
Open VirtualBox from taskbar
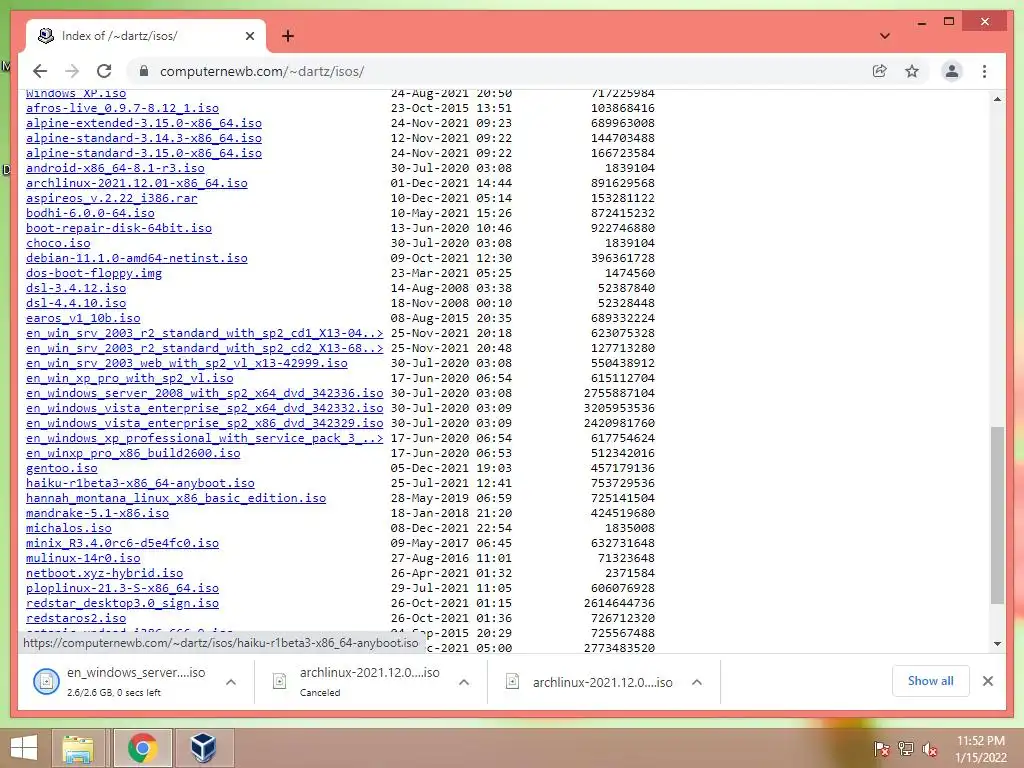click(203, 748)
